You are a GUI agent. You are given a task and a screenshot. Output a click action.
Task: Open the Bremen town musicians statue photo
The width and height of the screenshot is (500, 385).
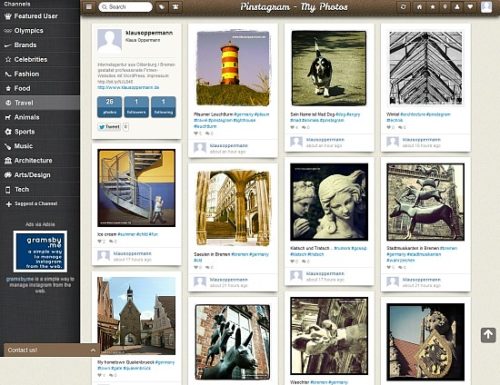426,202
